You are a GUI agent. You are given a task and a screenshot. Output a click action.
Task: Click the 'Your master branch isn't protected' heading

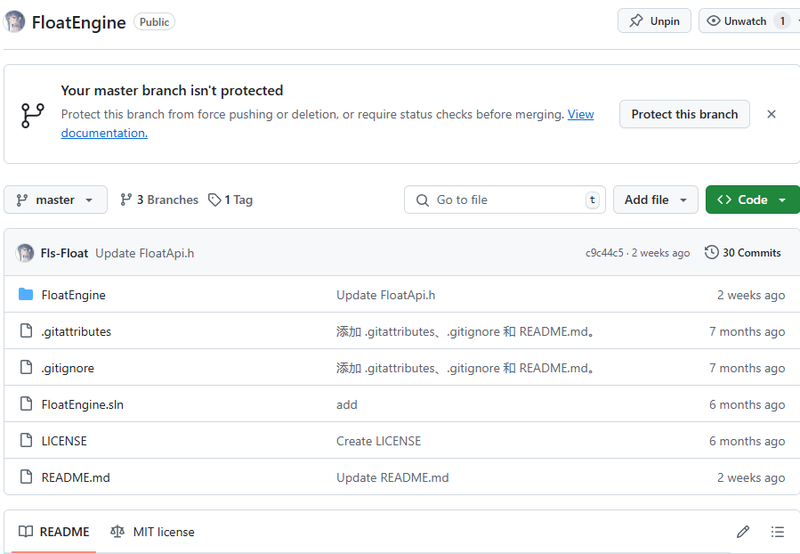point(172,90)
